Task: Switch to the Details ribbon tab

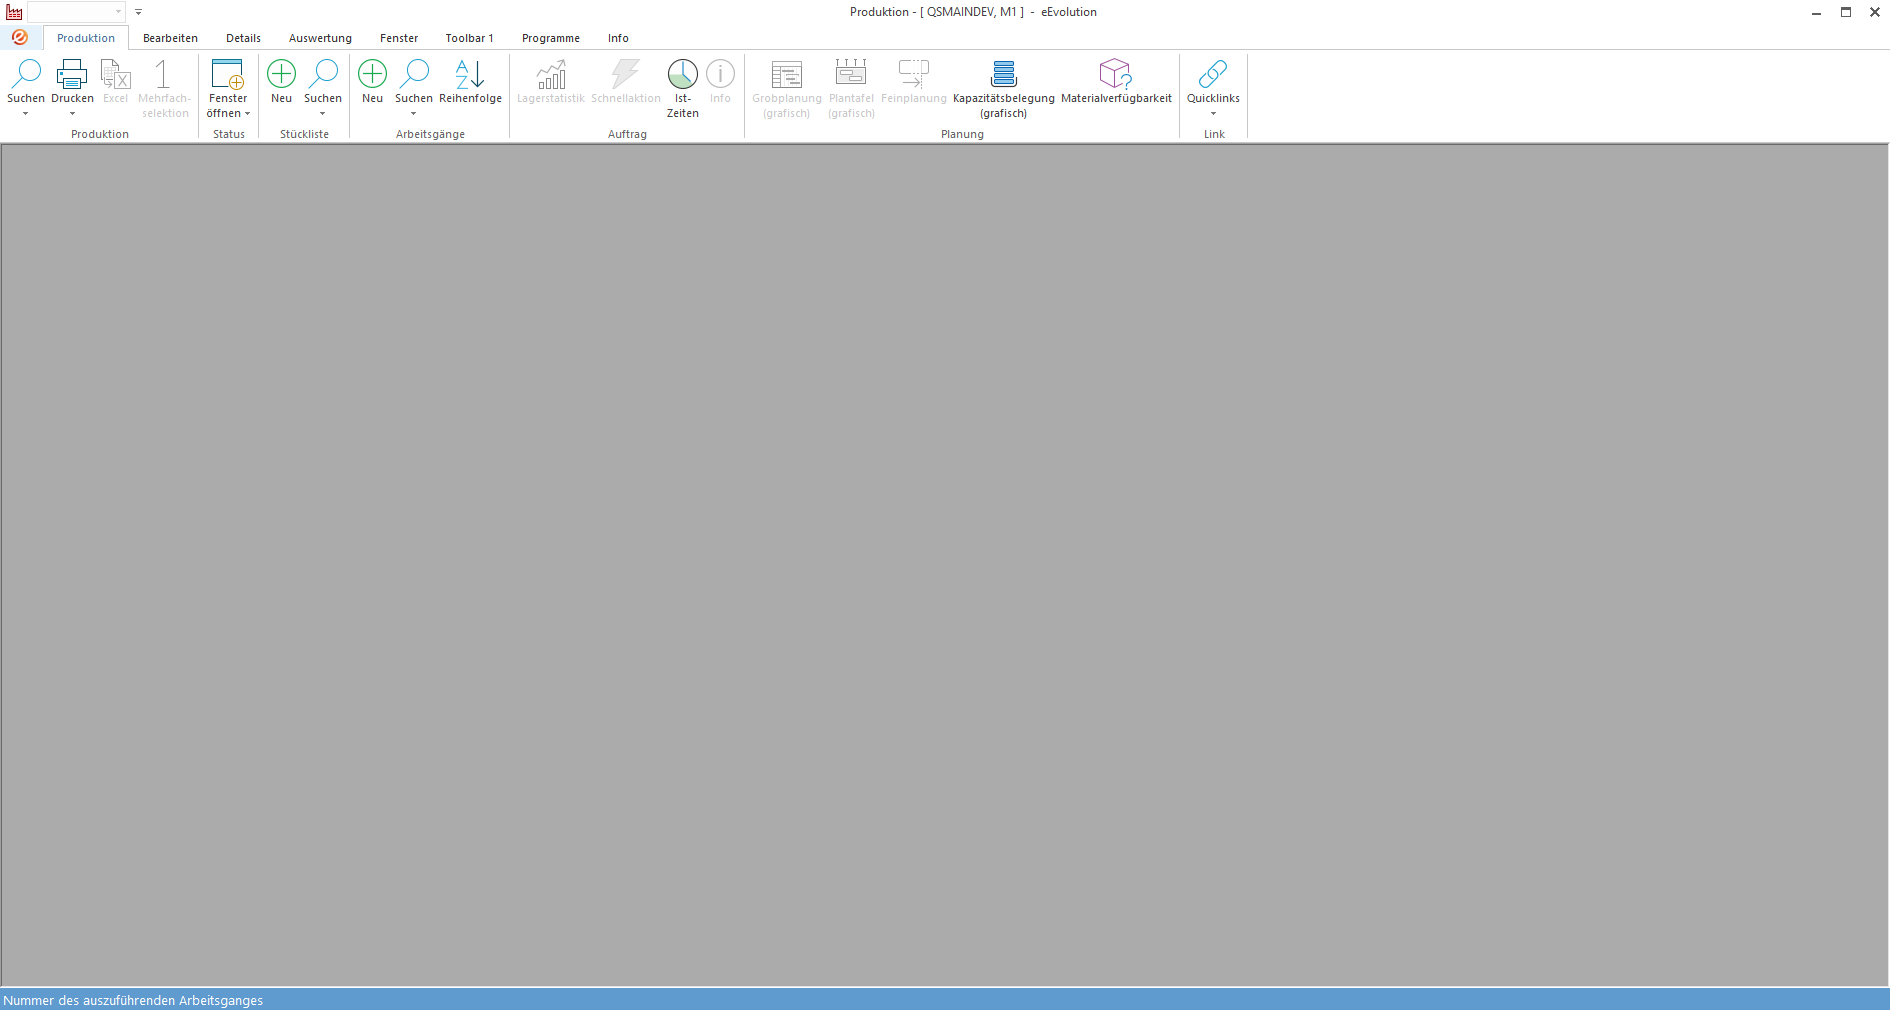Action: (x=243, y=38)
